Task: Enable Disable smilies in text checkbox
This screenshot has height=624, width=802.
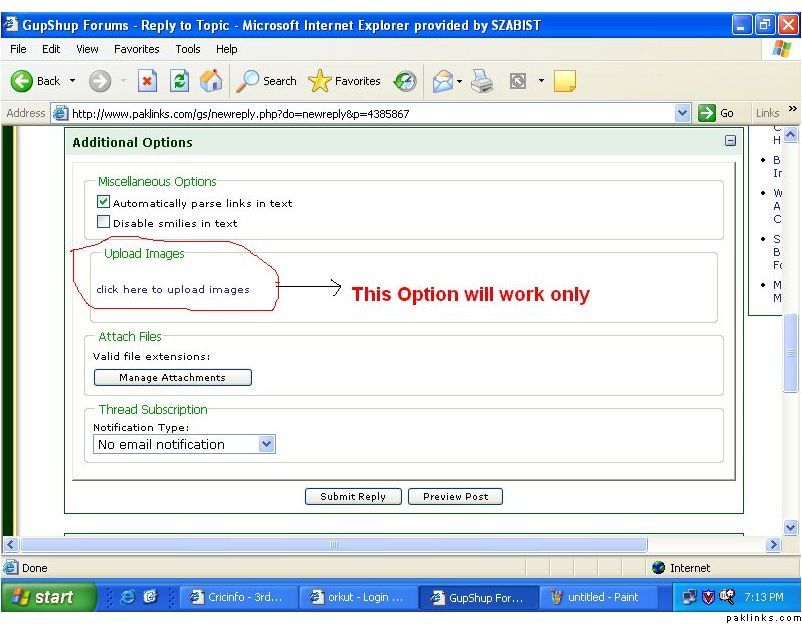Action: tap(103, 222)
